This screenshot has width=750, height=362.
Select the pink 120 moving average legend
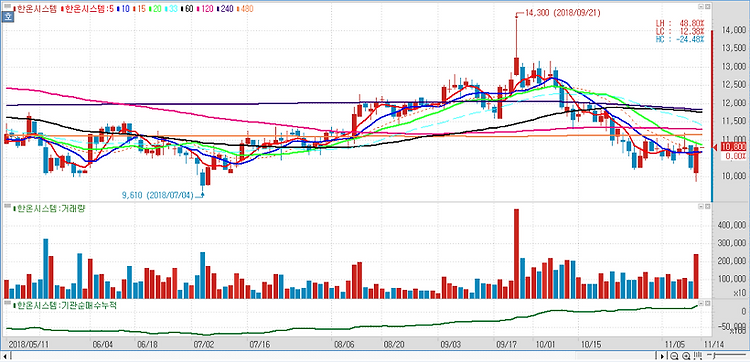pos(205,9)
